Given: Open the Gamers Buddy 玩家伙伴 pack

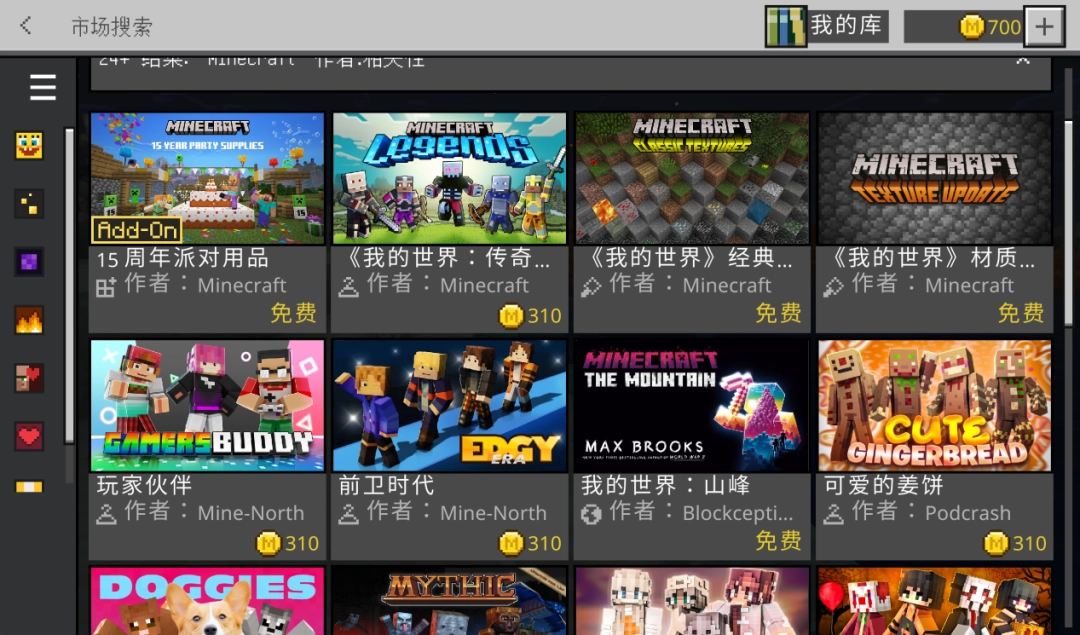Looking at the screenshot, I should (207, 406).
